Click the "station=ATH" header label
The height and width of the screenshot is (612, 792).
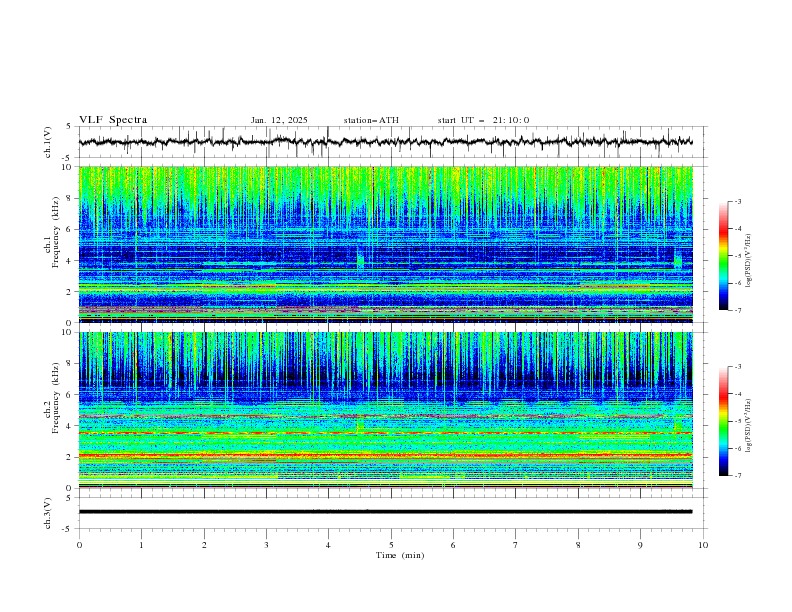coord(371,120)
